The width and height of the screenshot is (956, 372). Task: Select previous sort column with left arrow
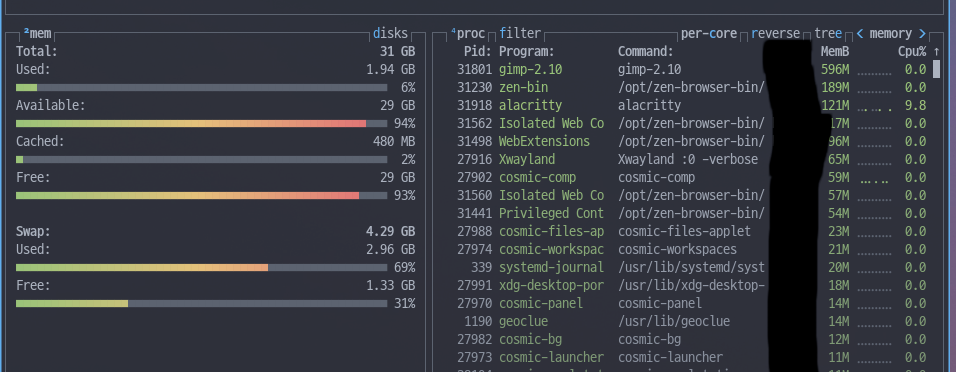click(860, 34)
